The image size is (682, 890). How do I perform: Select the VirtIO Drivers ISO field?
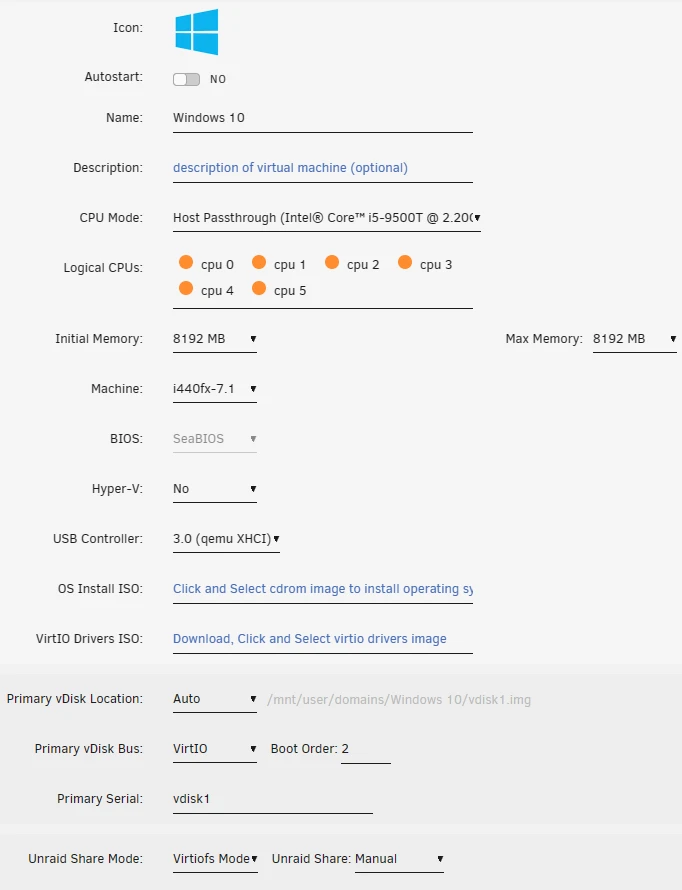pos(322,639)
